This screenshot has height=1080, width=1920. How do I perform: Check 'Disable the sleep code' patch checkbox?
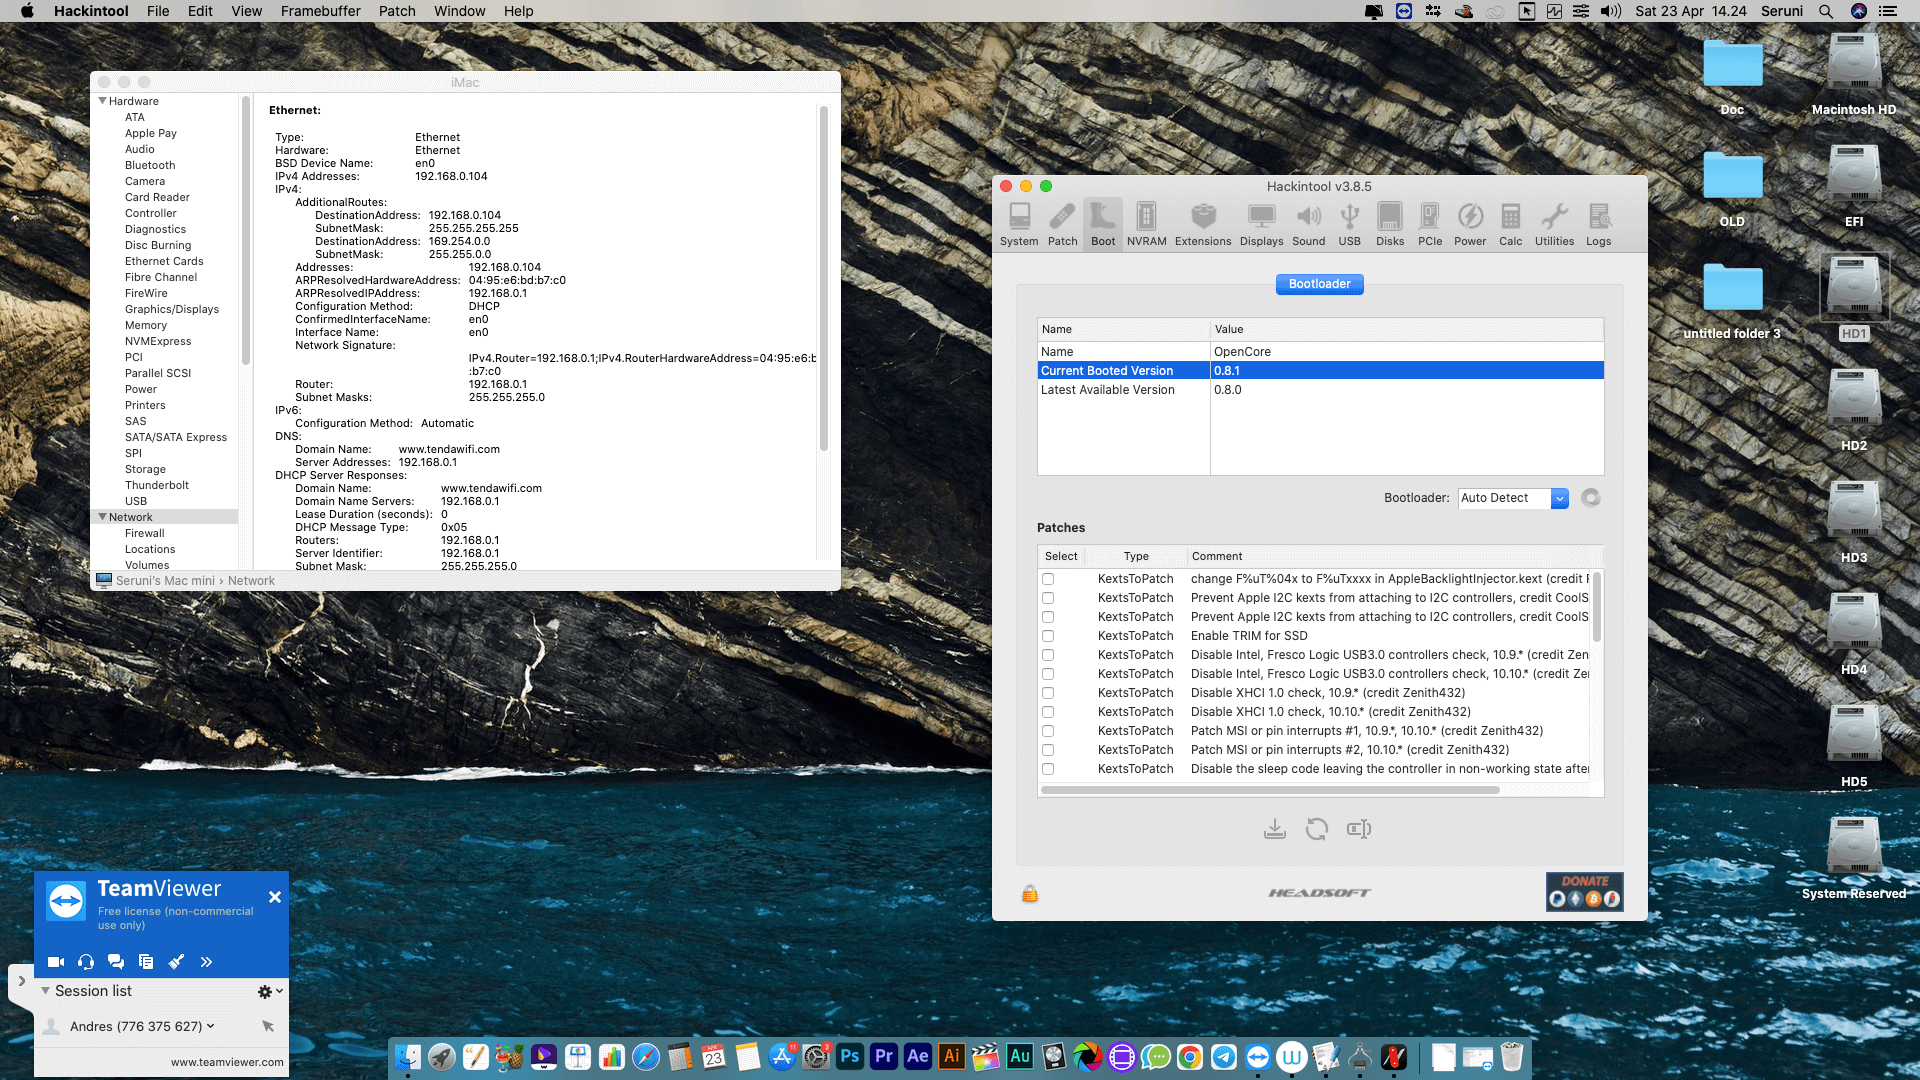pos(1048,769)
